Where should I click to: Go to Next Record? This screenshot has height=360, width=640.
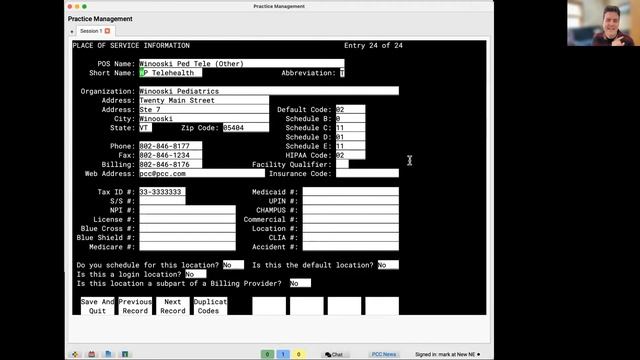(173, 306)
